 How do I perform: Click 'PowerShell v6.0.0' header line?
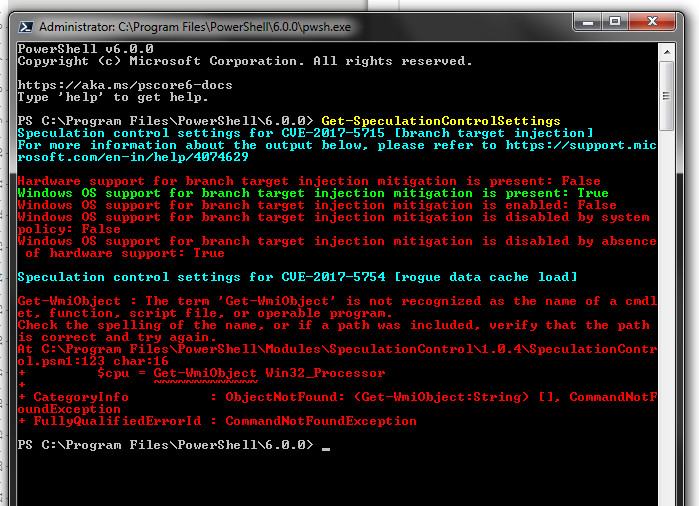point(86,49)
